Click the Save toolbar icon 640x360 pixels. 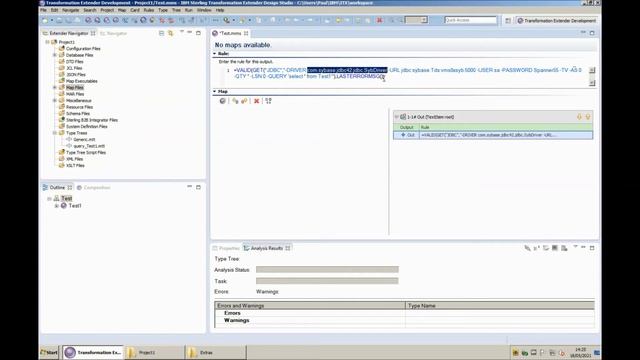[x=60, y=20]
